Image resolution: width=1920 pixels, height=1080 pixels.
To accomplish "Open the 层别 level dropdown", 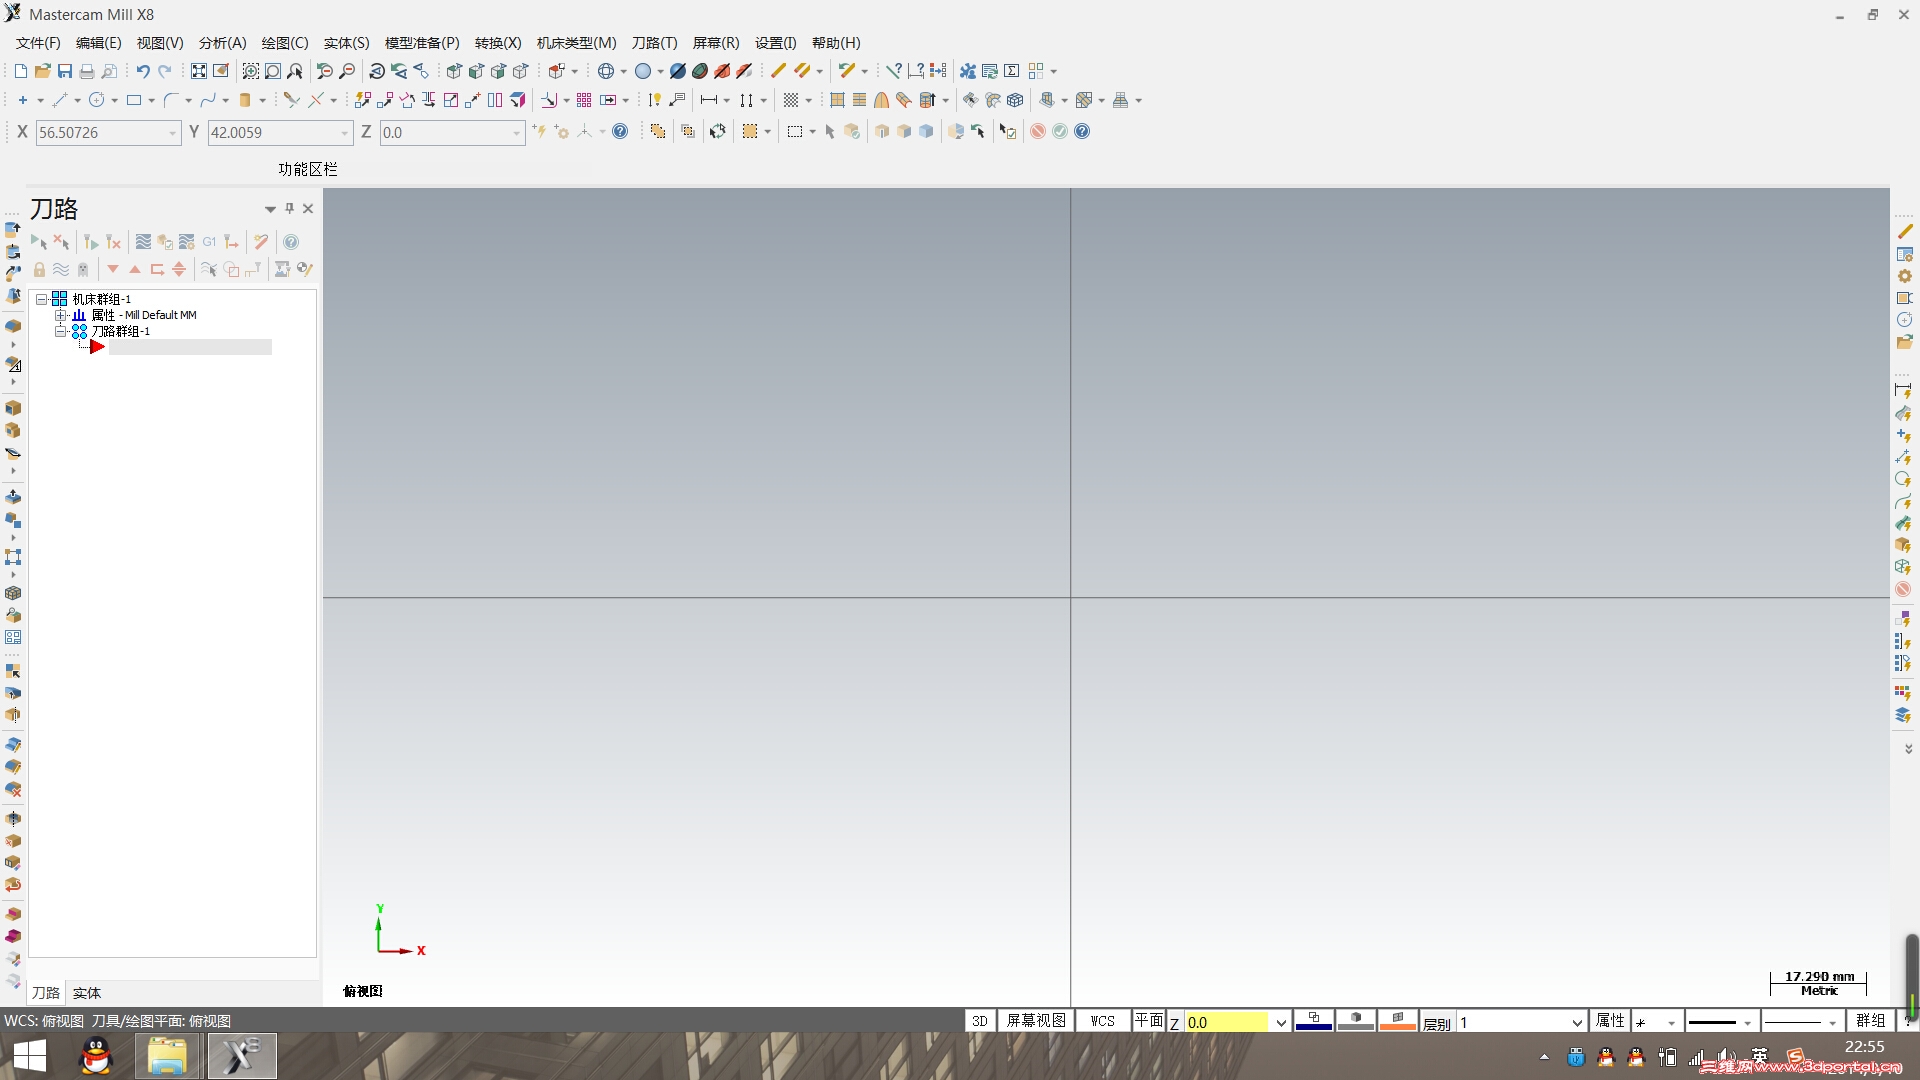I will [x=1576, y=1022].
